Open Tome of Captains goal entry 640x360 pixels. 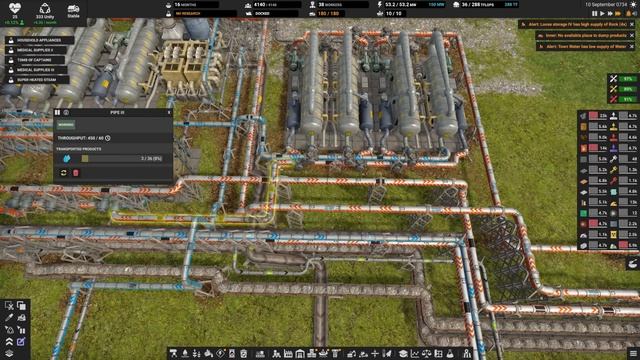pyautogui.click(x=35, y=60)
